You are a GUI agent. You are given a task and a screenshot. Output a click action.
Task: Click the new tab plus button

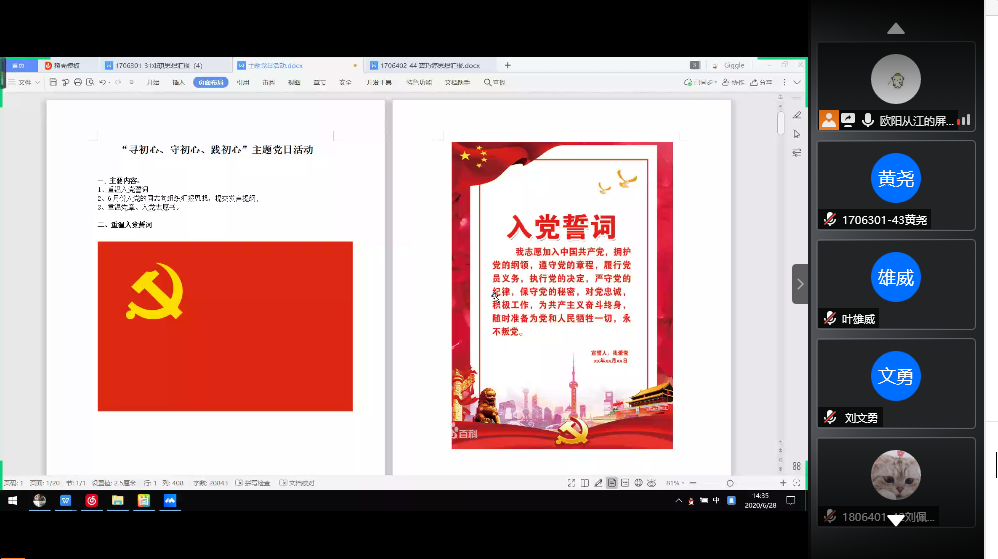point(508,65)
